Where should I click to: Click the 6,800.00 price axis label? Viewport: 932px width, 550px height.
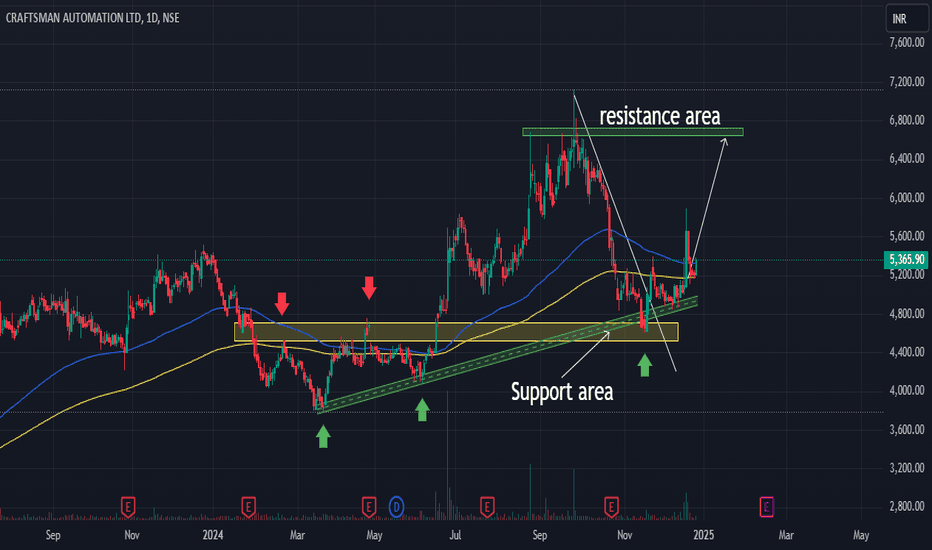tap(906, 120)
